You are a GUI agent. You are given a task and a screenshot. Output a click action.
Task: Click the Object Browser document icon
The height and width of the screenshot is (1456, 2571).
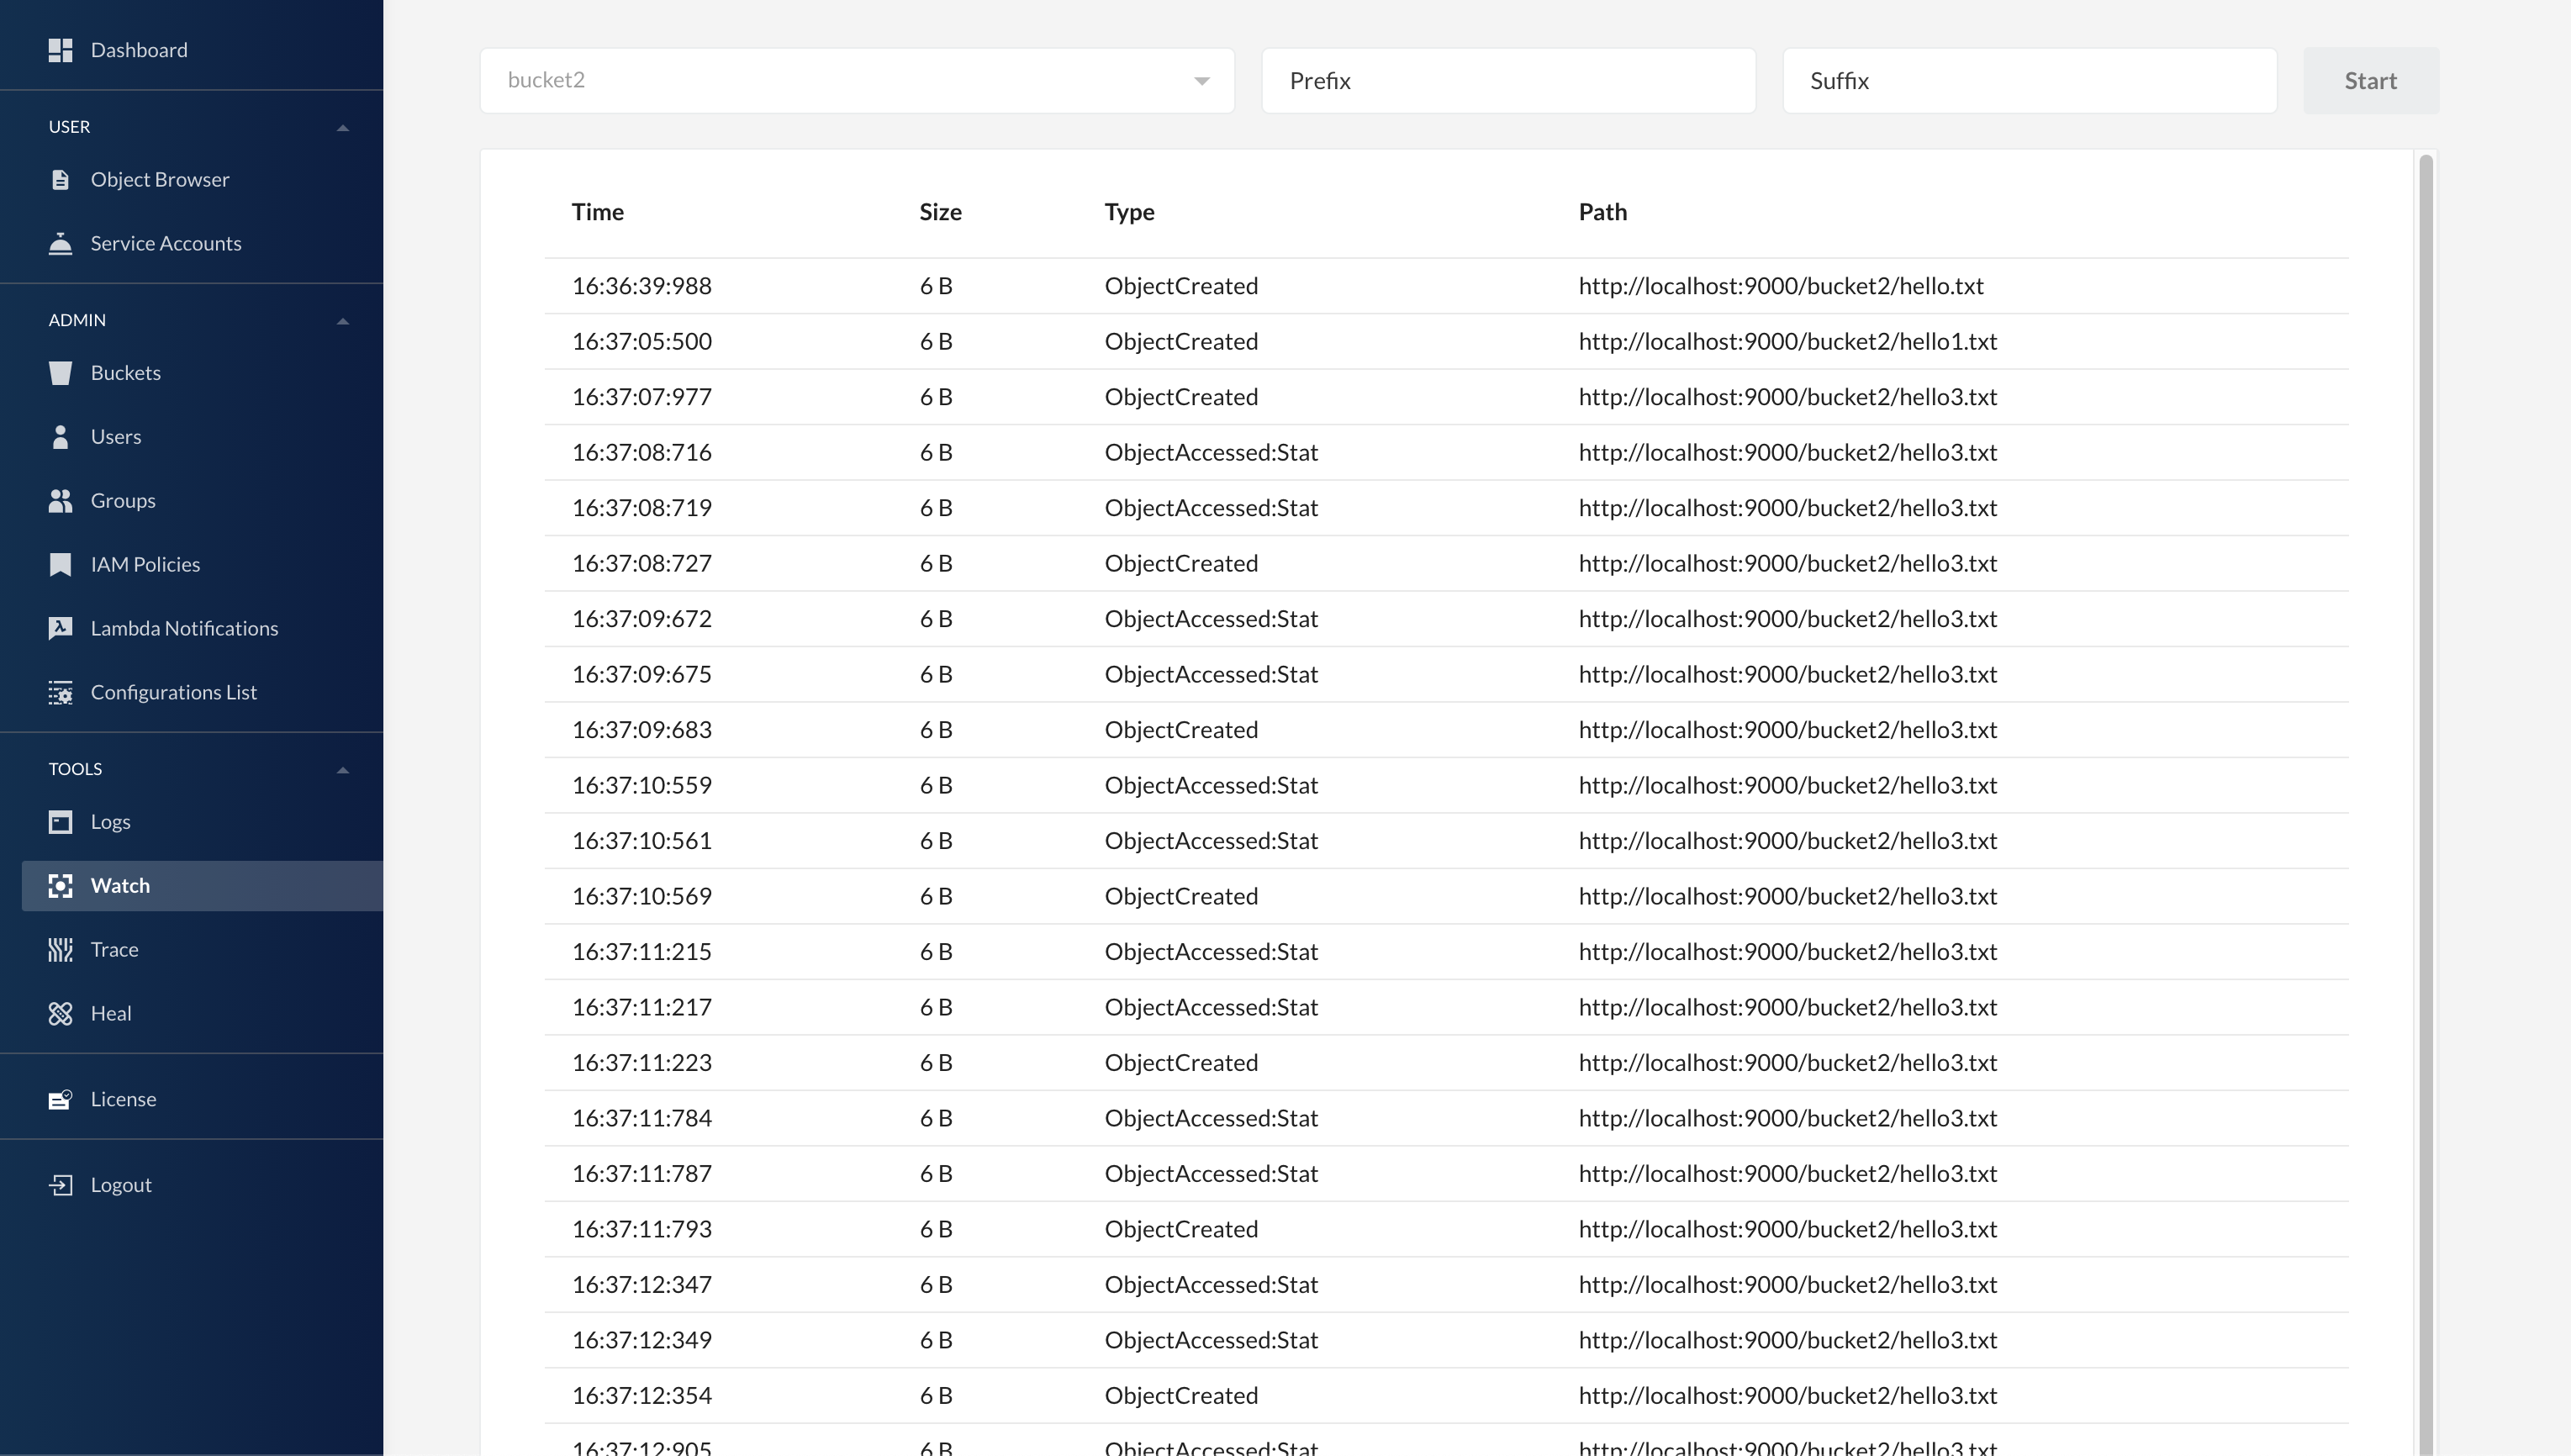click(60, 180)
